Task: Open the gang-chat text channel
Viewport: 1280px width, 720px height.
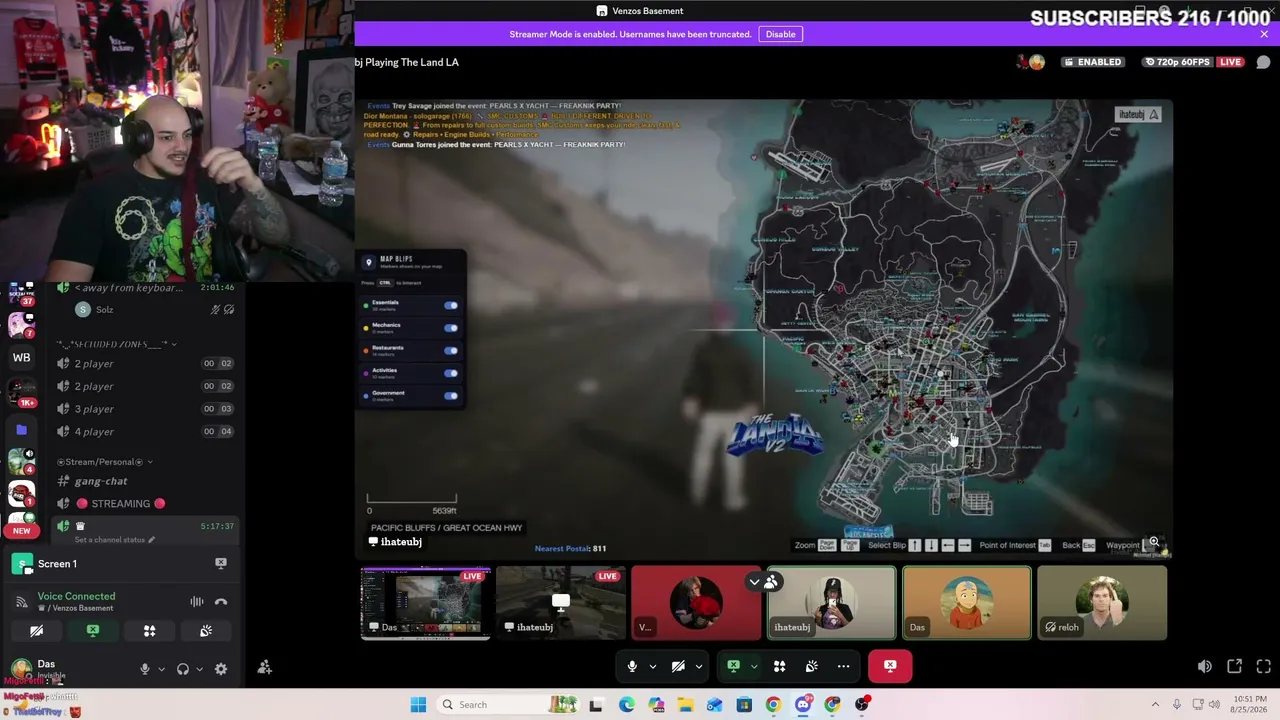Action: pyautogui.click(x=147, y=481)
